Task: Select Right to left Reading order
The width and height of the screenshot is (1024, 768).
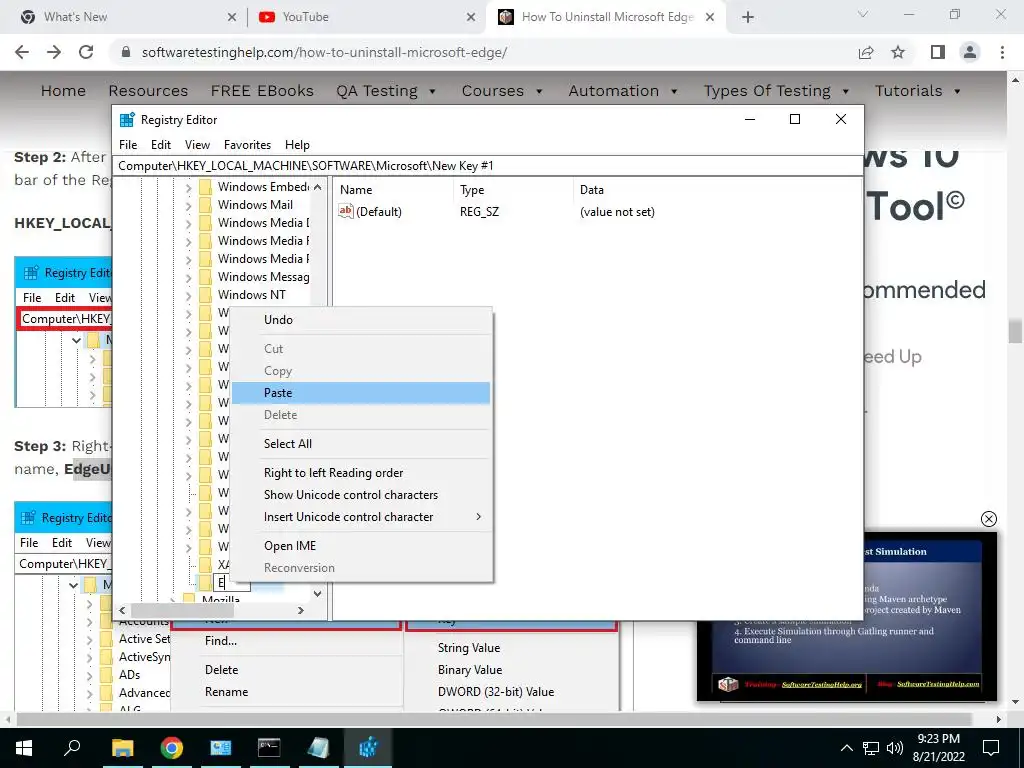Action: tap(361, 473)
